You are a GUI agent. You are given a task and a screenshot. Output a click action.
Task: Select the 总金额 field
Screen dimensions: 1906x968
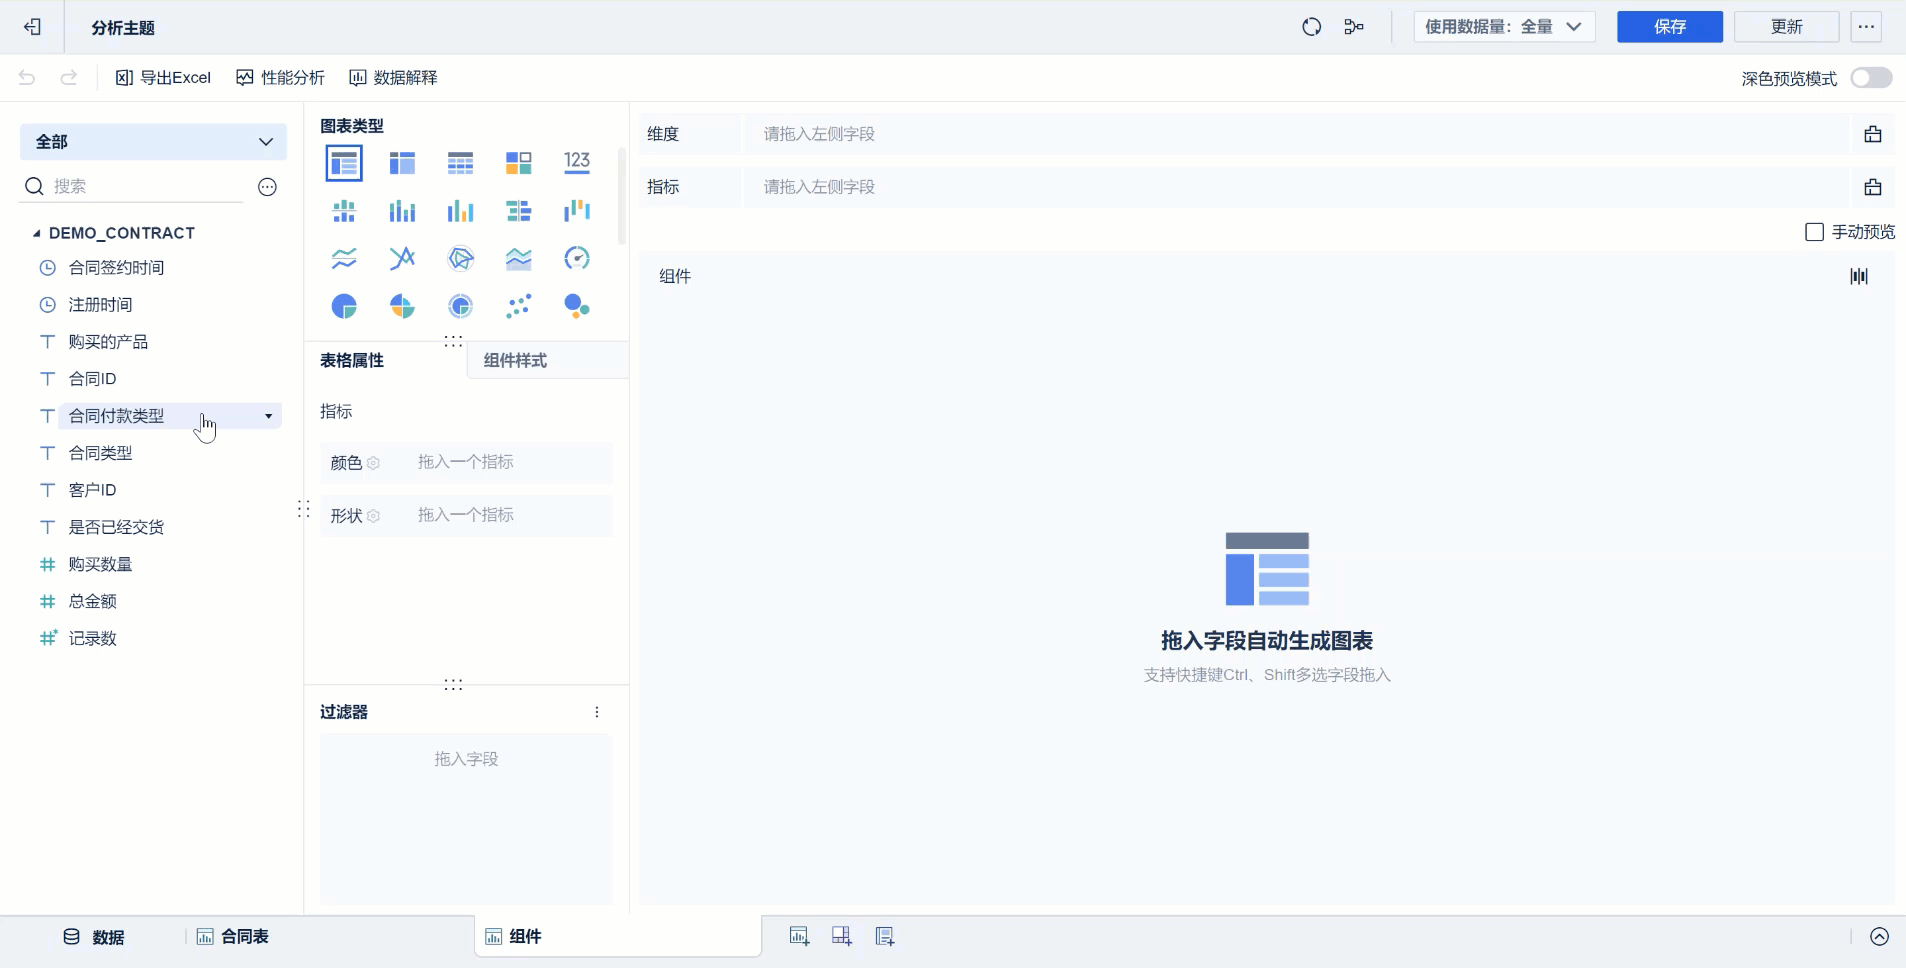click(92, 601)
